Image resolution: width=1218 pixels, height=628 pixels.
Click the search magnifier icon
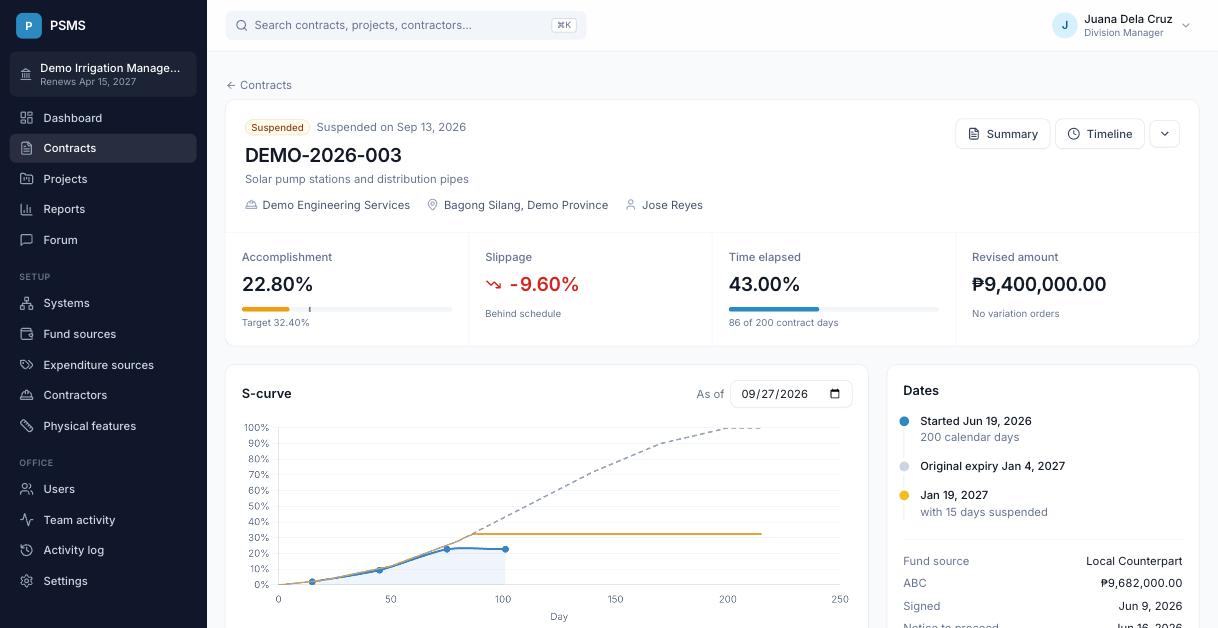[x=241, y=25]
